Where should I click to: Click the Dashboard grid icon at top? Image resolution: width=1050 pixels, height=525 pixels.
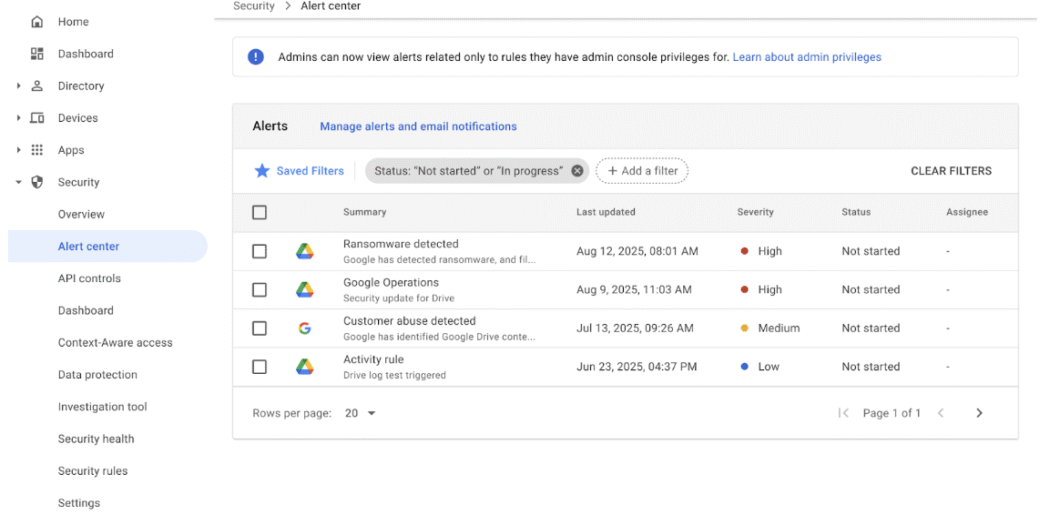[37, 54]
